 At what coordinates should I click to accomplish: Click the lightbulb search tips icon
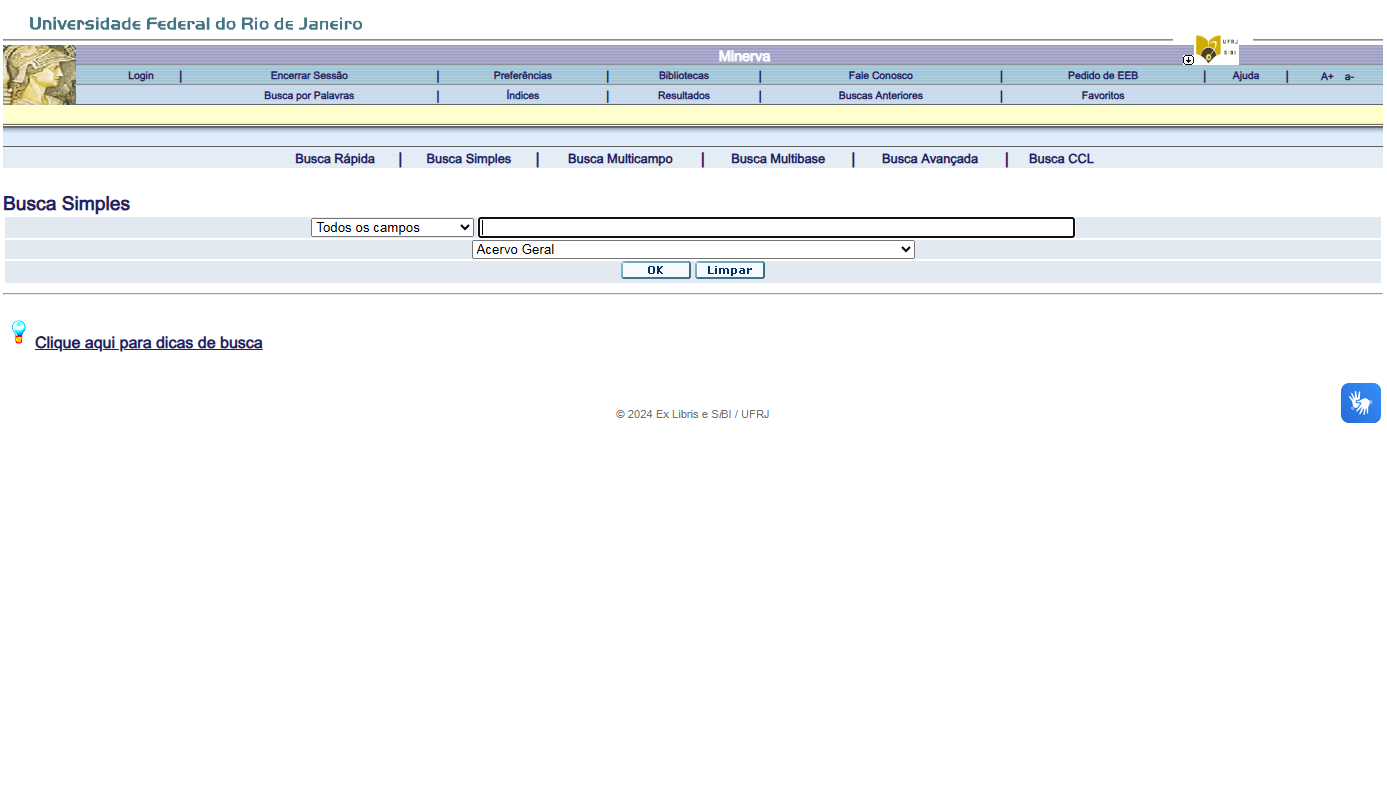(x=18, y=333)
